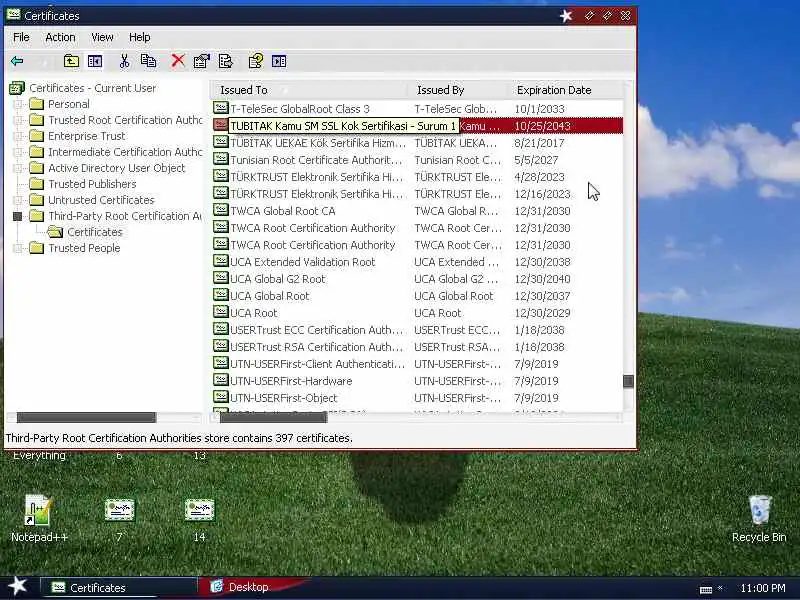
Task: Click the Personal folder icon
Action: [36, 104]
